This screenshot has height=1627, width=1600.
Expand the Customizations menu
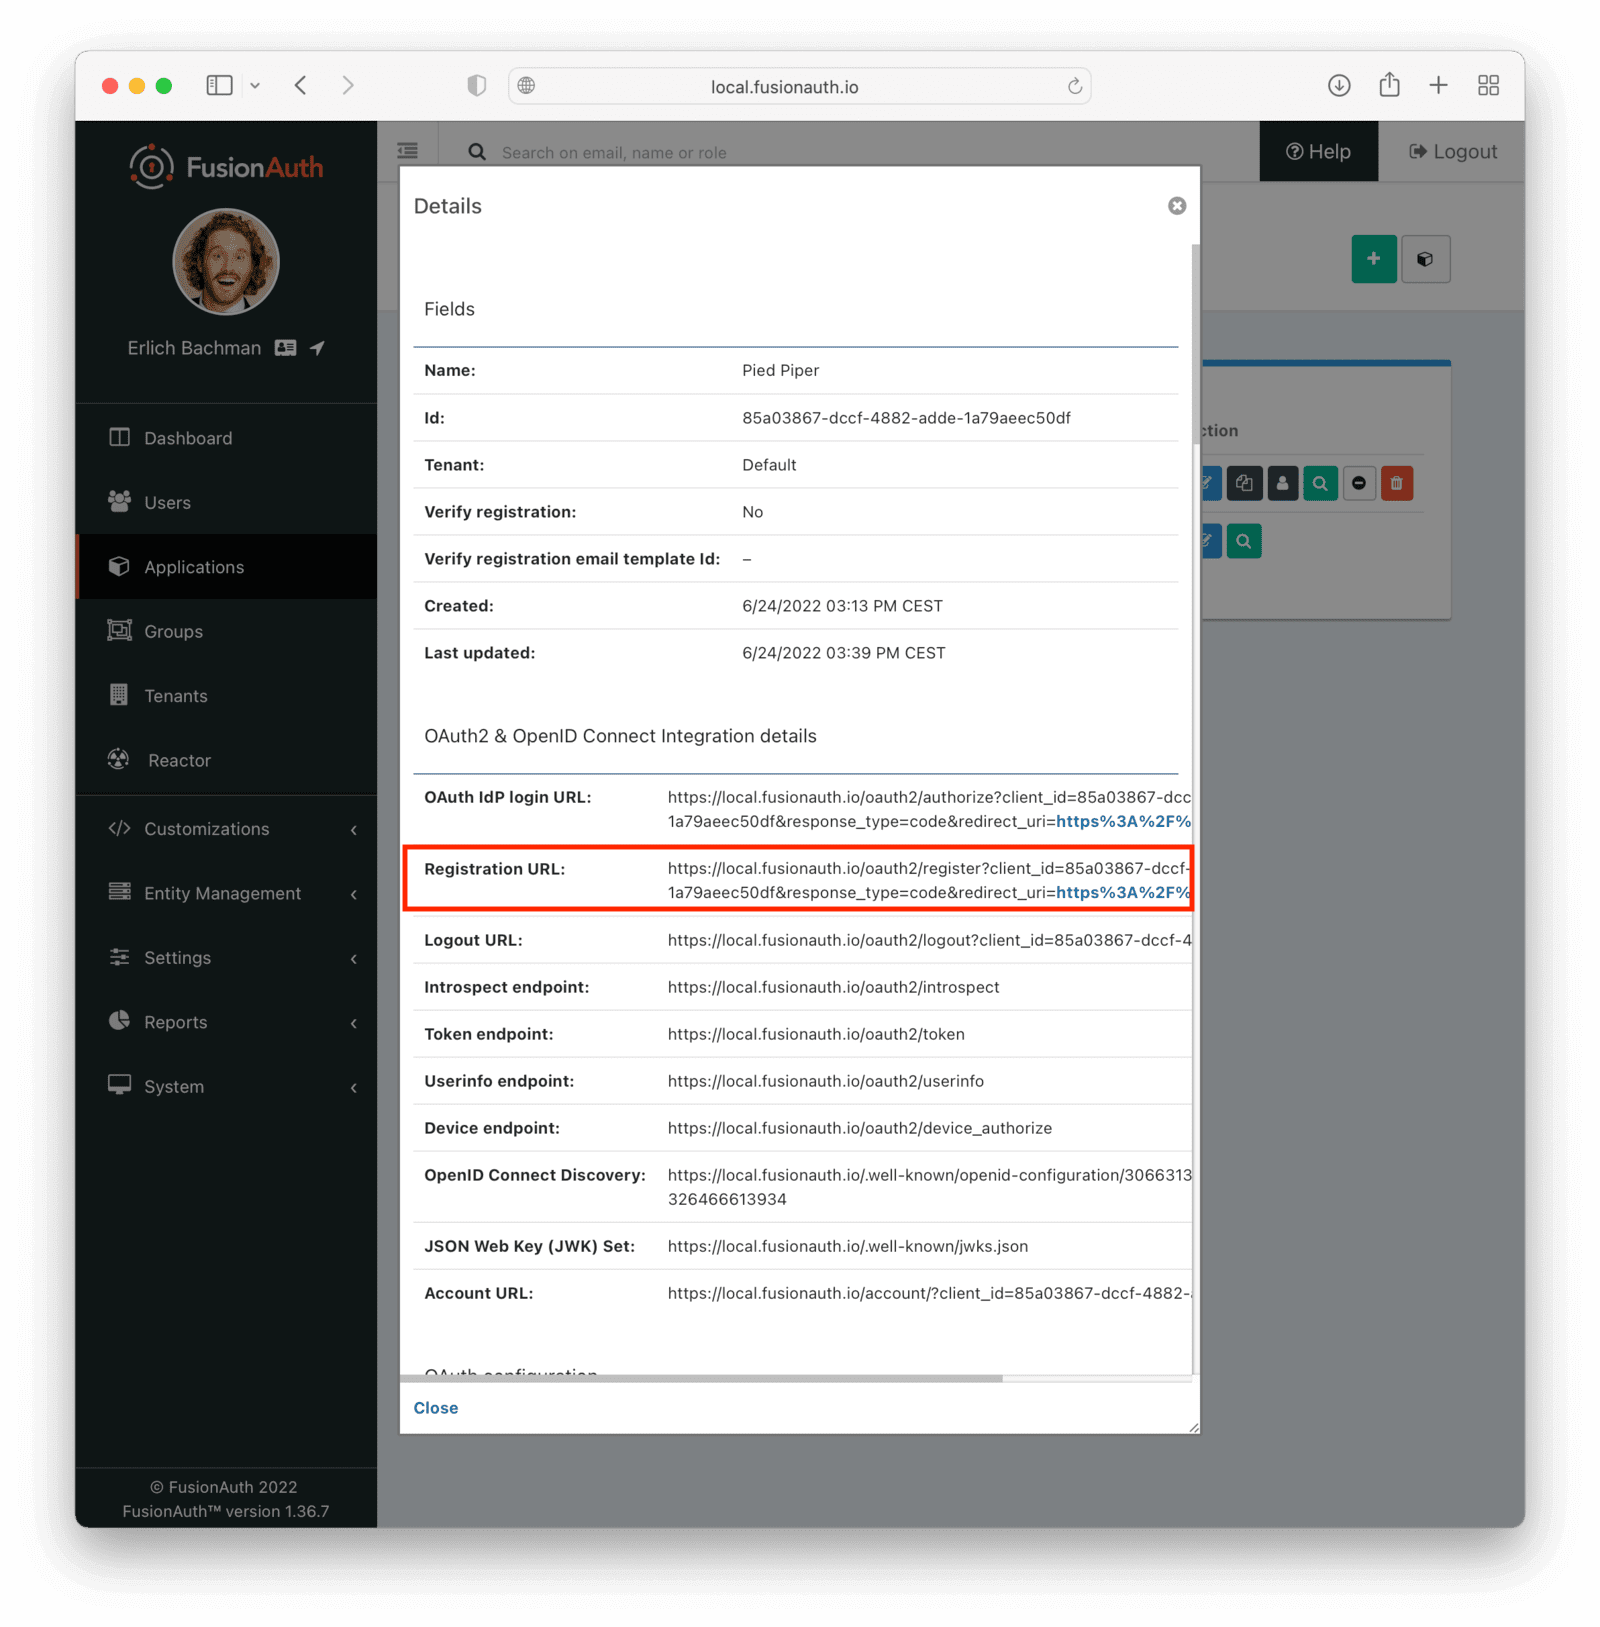[206, 828]
